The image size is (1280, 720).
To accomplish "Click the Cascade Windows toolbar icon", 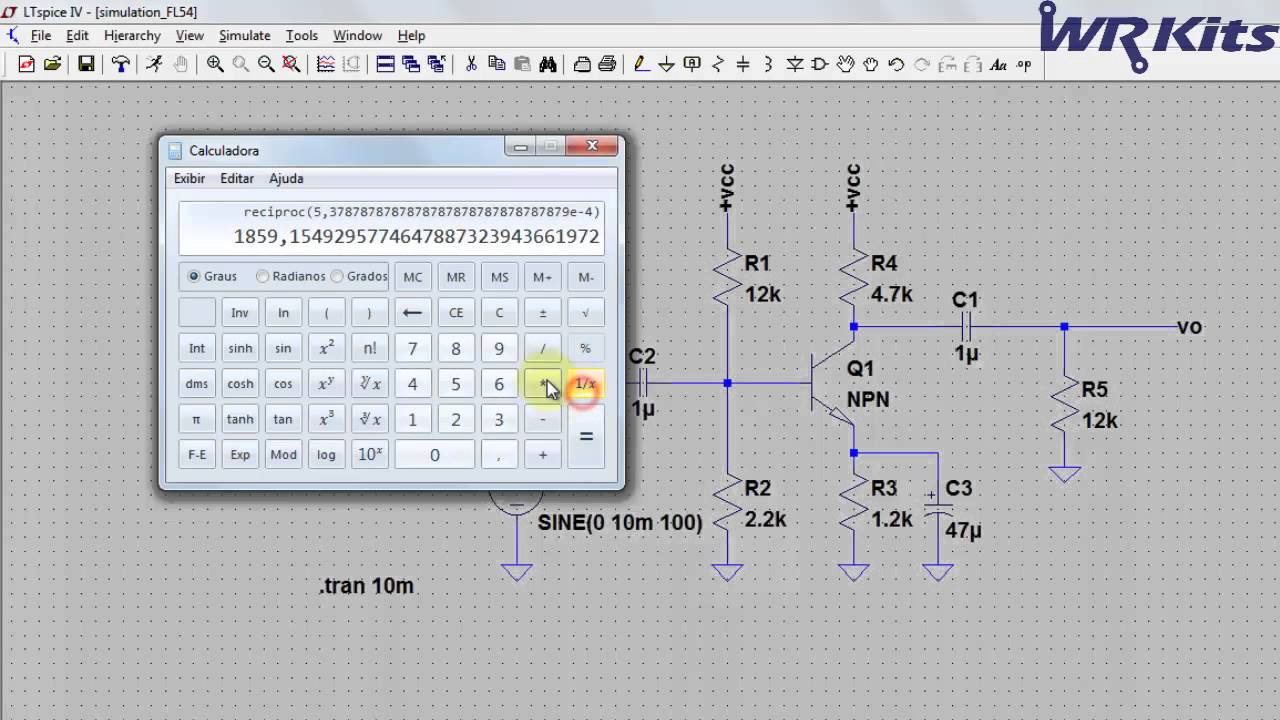I will [410, 64].
